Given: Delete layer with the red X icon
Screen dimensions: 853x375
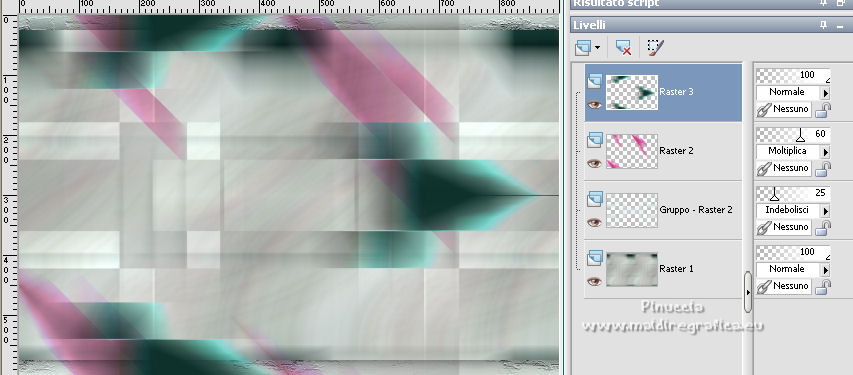Looking at the screenshot, I should pyautogui.click(x=623, y=48).
